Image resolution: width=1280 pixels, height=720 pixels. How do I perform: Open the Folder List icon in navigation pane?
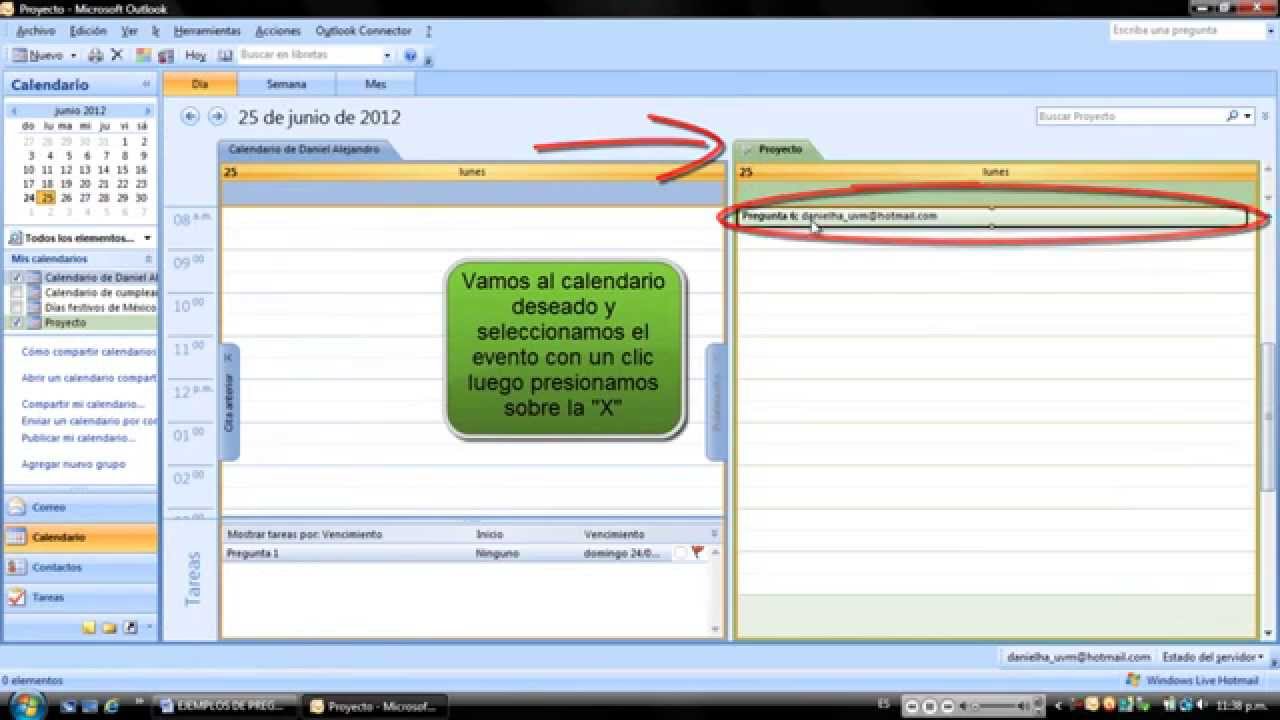pyautogui.click(x=109, y=628)
